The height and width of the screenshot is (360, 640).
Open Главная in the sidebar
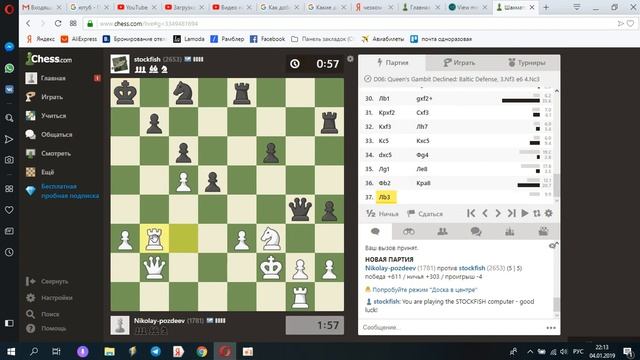click(x=53, y=78)
